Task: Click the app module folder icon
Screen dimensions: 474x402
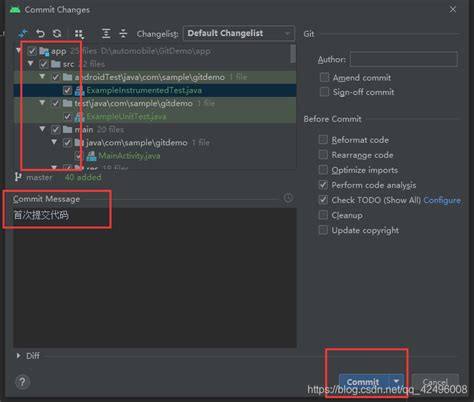Action: tap(44, 51)
